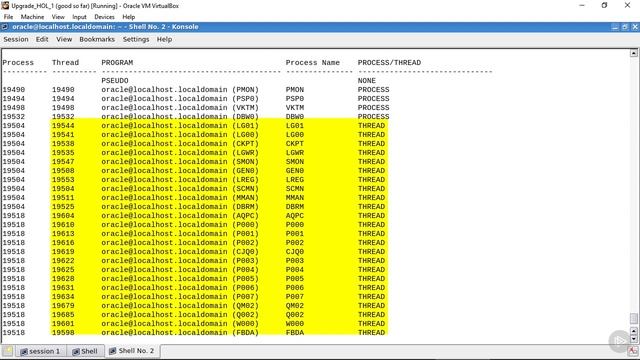Open the VirtualBox Devices menu
The height and width of the screenshot is (360, 640).
pos(104,17)
